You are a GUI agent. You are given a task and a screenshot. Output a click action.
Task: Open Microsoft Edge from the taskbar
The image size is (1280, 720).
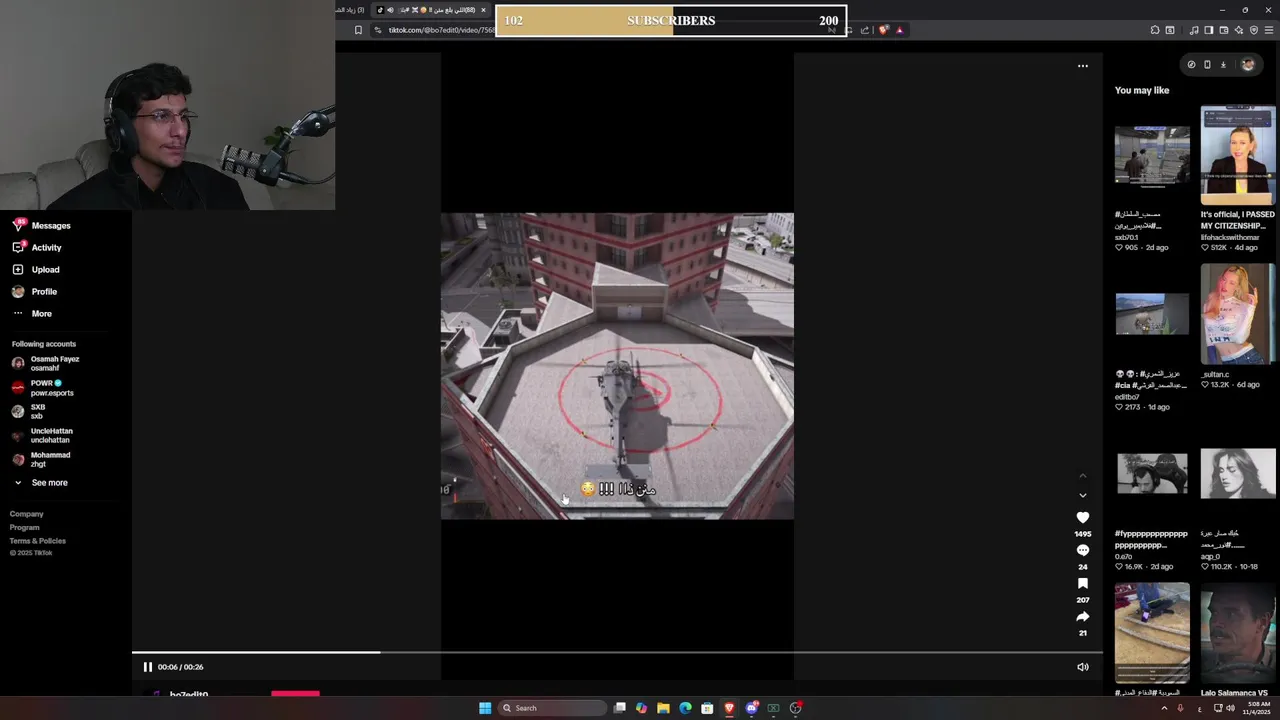point(685,708)
